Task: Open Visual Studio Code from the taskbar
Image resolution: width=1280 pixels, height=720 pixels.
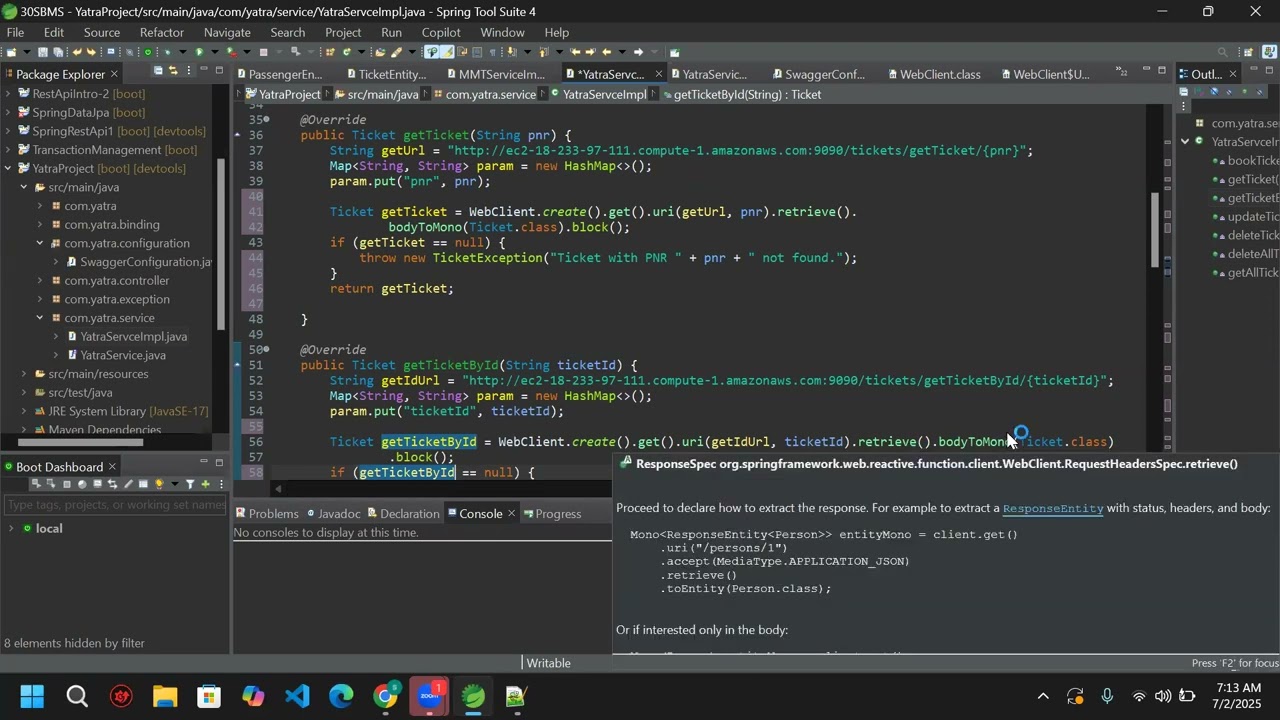Action: point(297,696)
